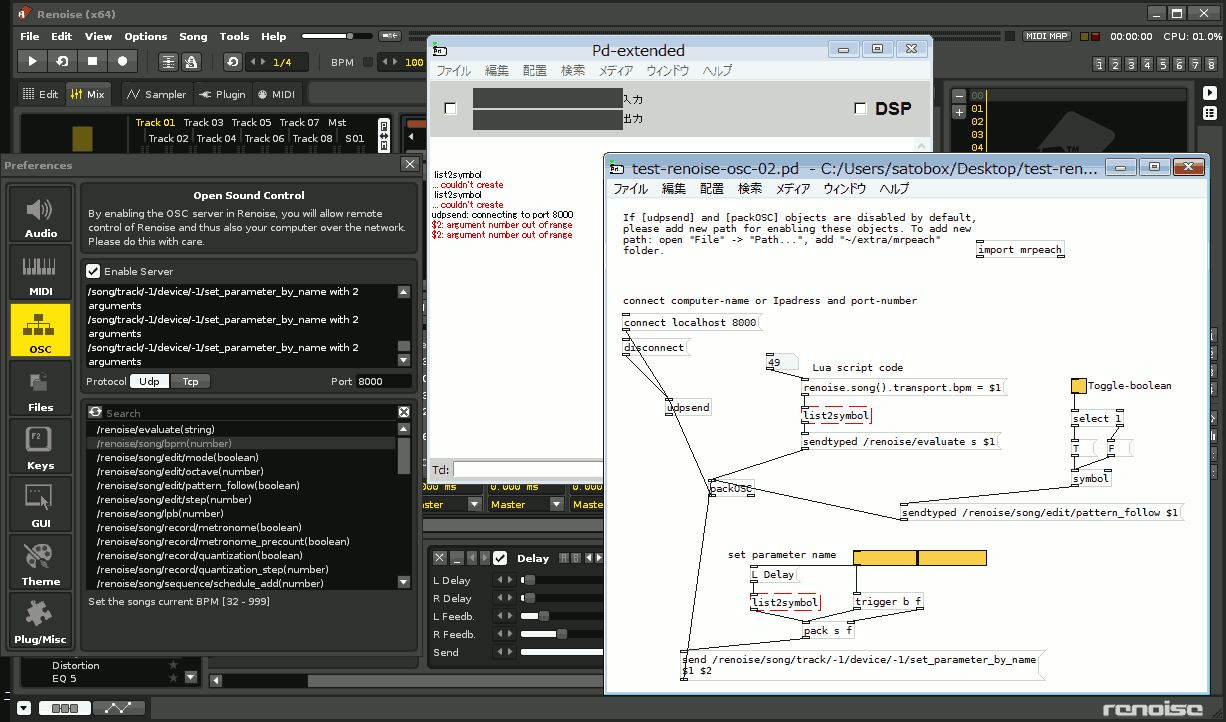
Task: Stop playback in the Renoise transport
Action: coord(92,61)
